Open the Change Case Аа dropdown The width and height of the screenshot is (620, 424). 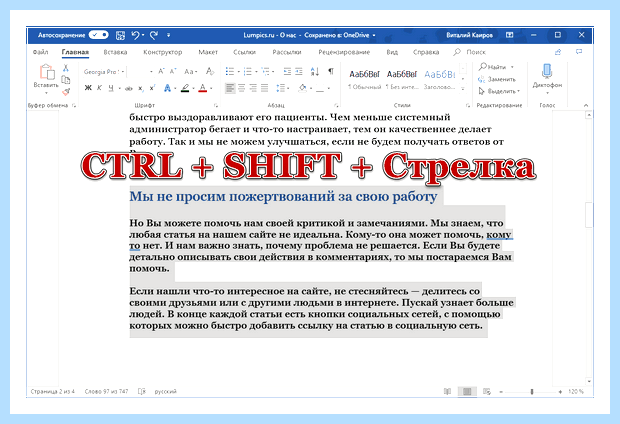coord(191,72)
